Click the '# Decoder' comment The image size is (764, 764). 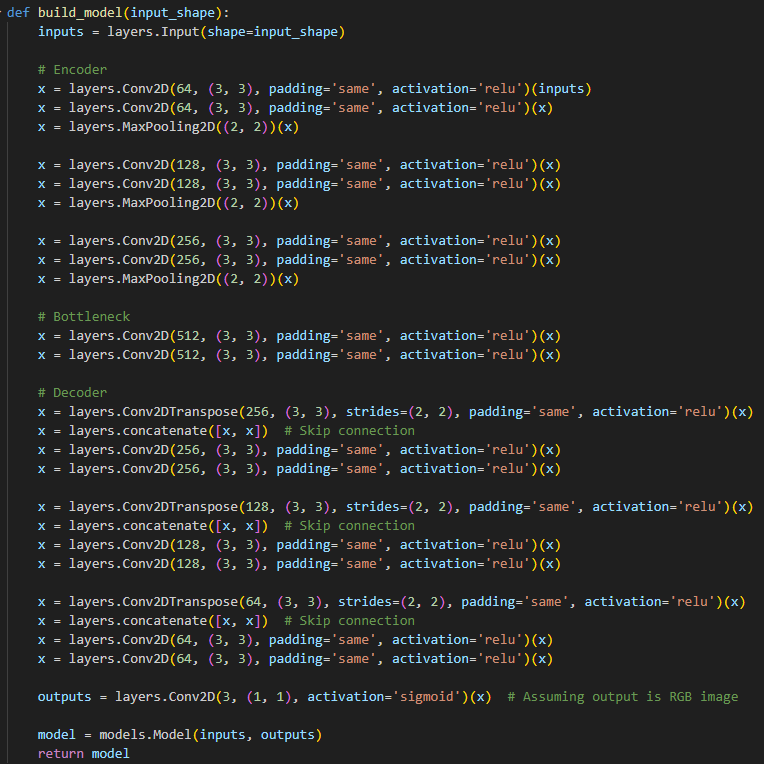pyautogui.click(x=73, y=393)
